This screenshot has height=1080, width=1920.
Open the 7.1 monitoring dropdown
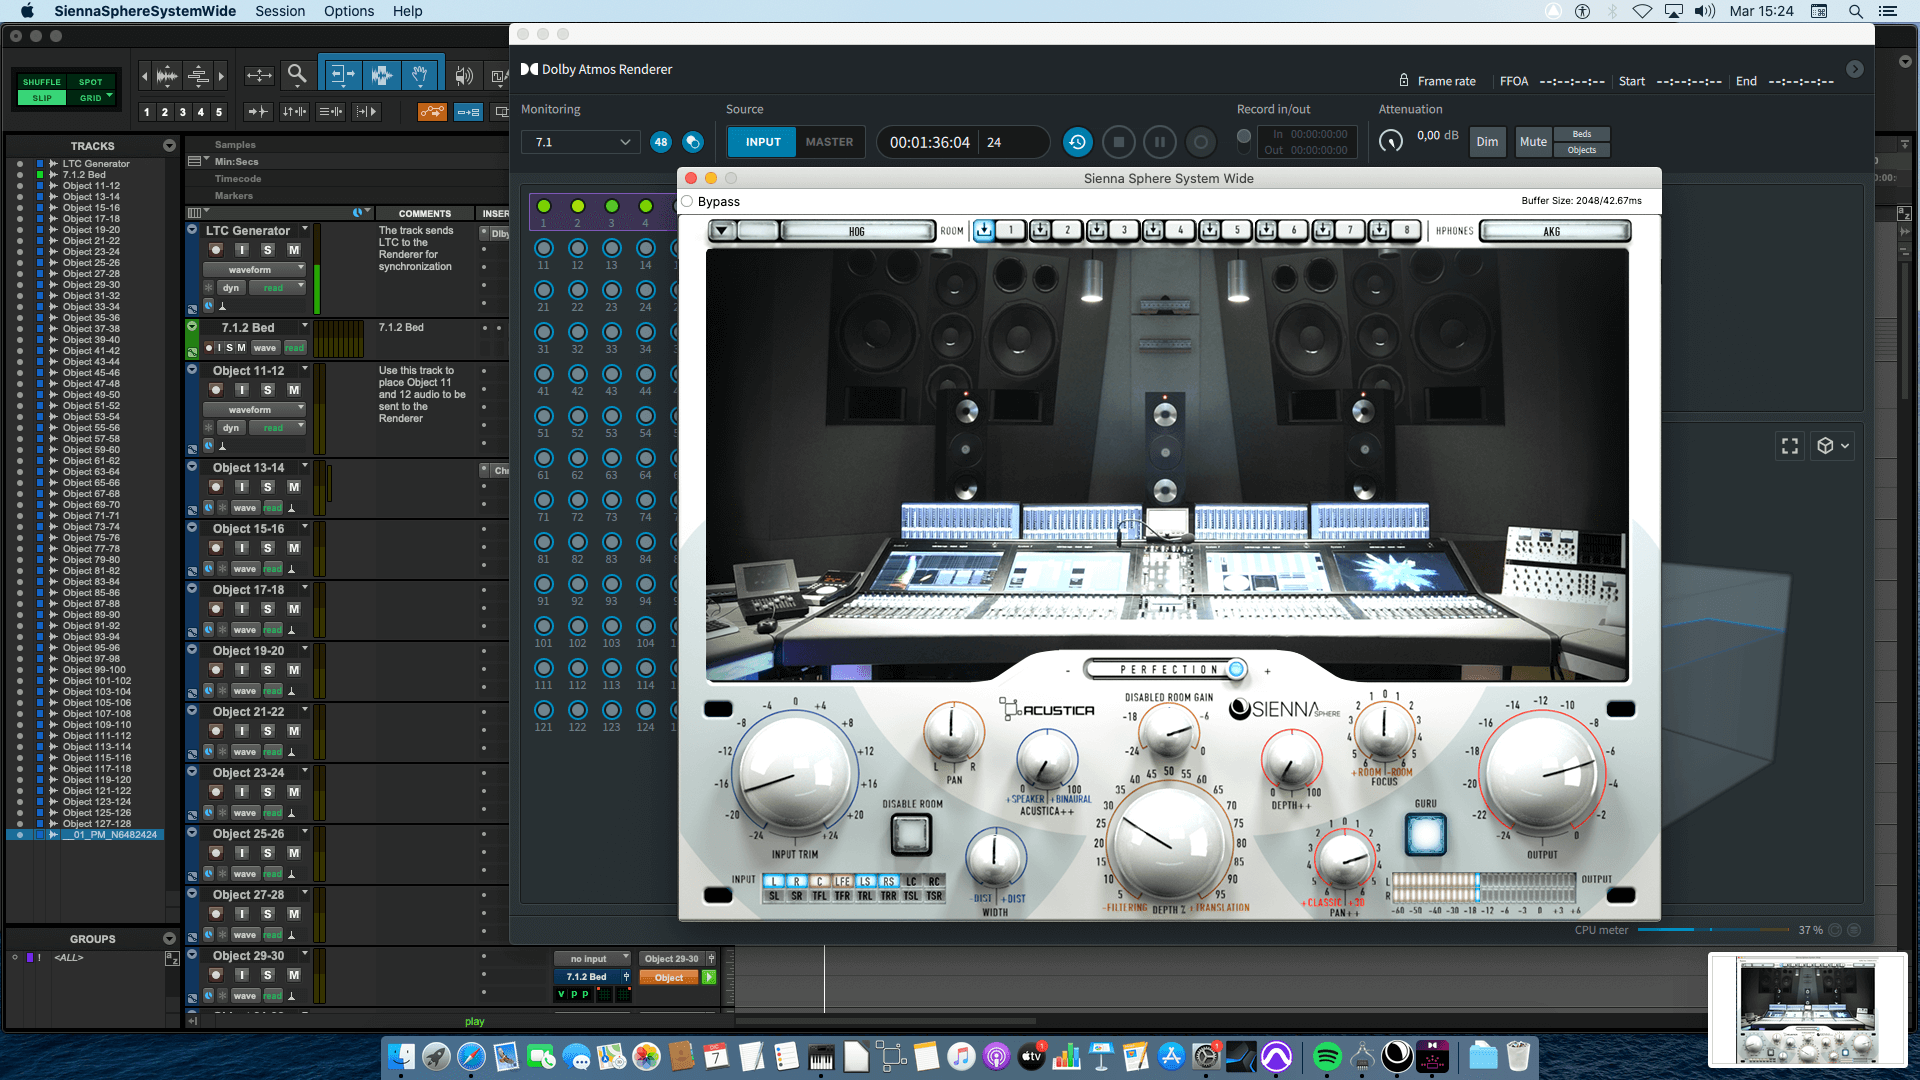[581, 142]
